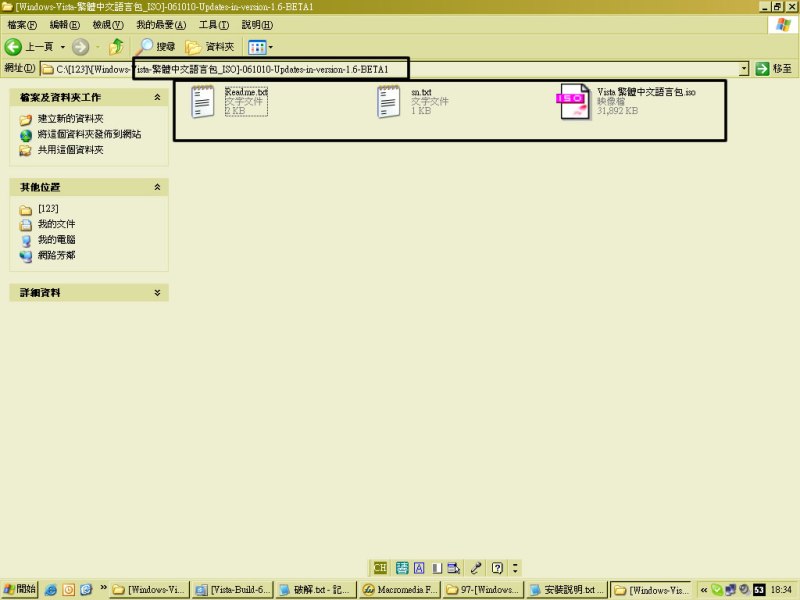Switch to Vista-Build-6 taskbar window

[234, 590]
